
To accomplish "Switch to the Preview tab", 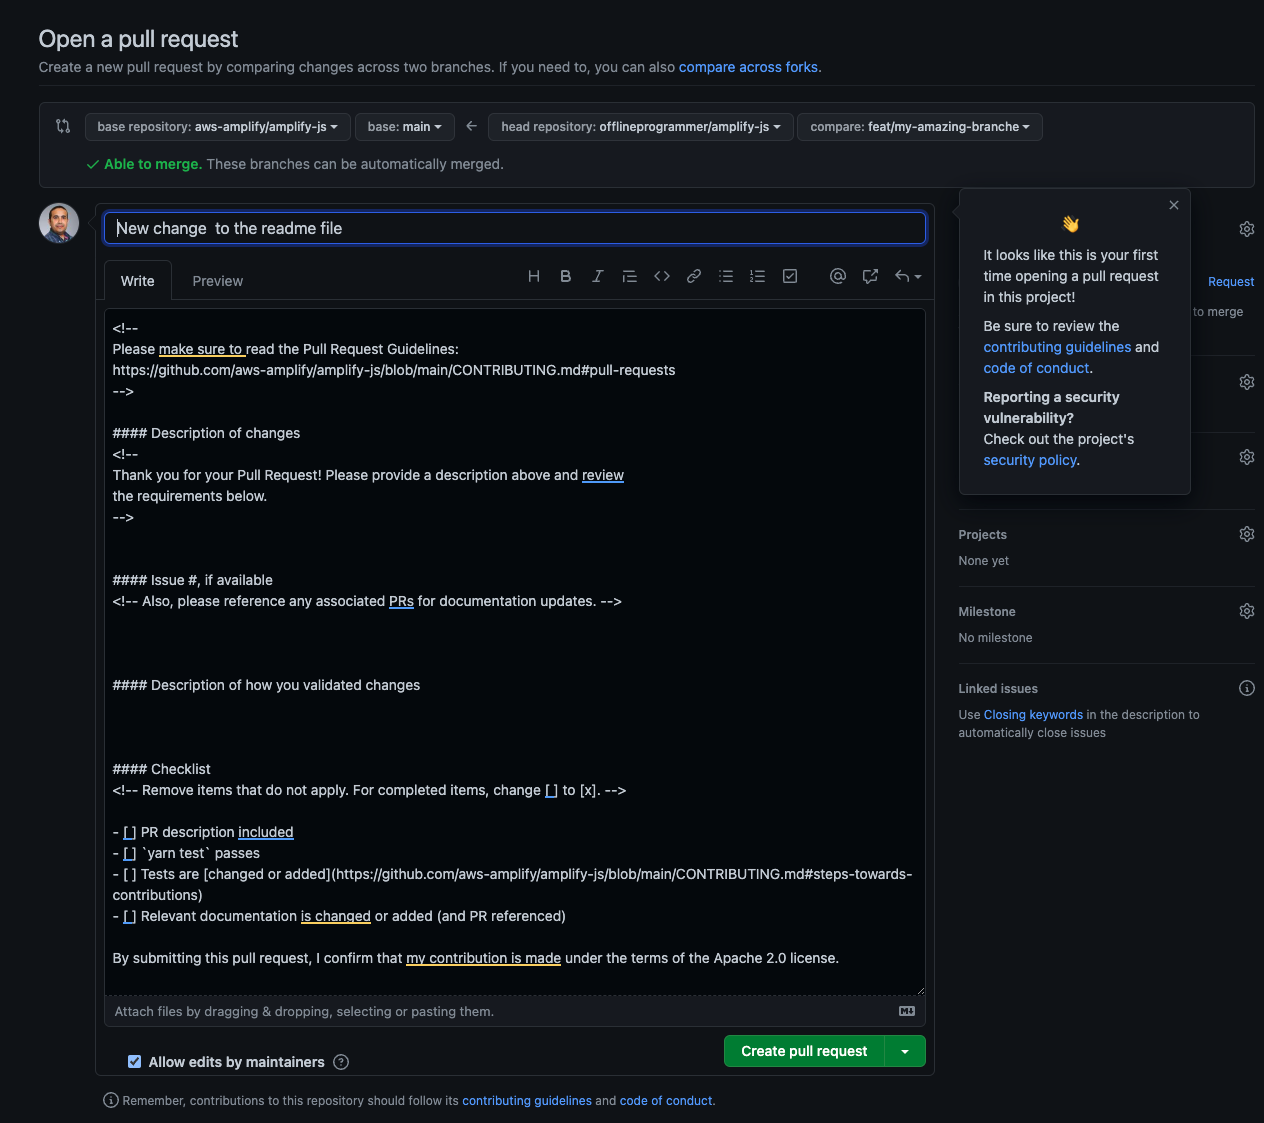I will pyautogui.click(x=218, y=281).
